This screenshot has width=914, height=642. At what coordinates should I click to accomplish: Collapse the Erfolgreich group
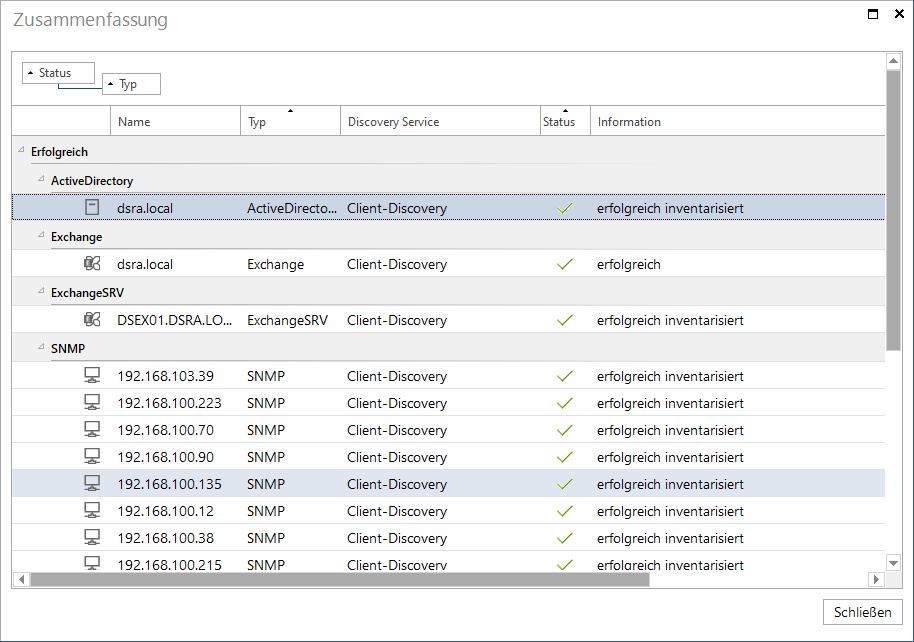point(22,150)
